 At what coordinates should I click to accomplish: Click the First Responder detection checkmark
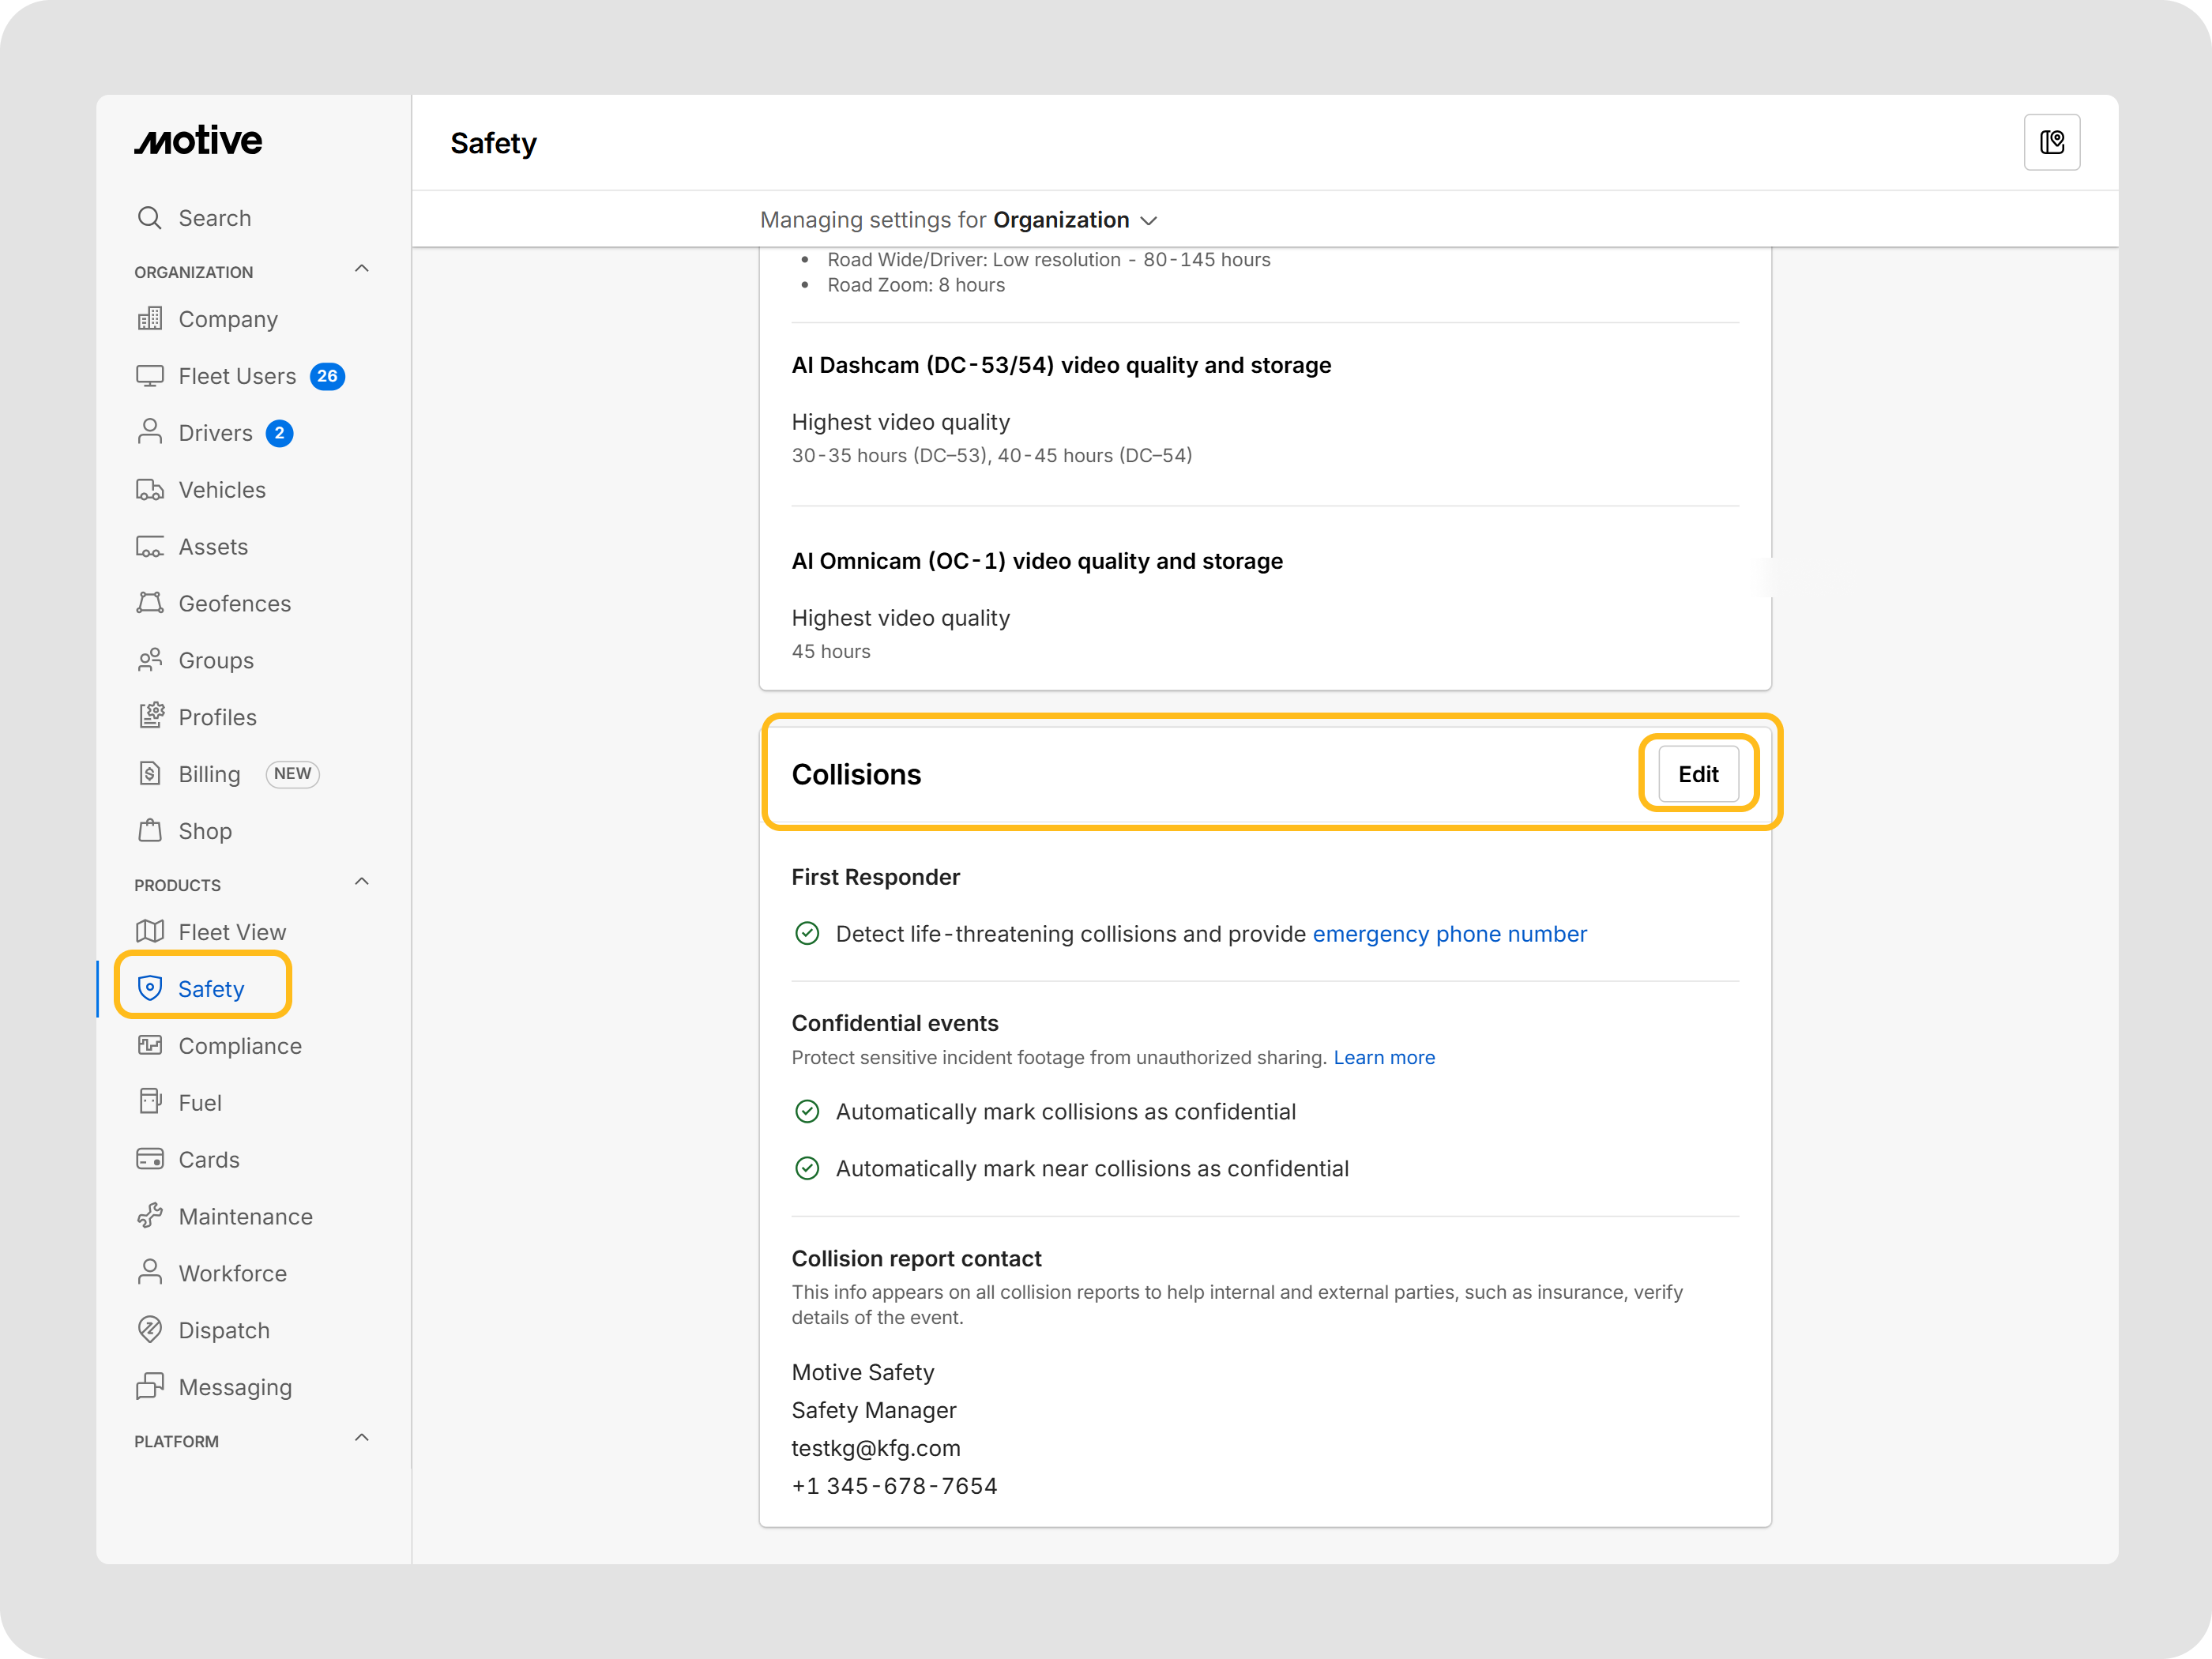(x=807, y=933)
